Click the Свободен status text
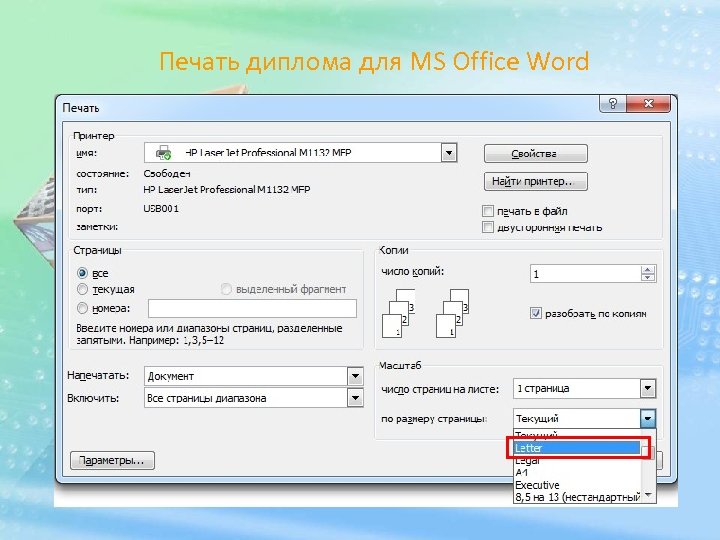 167,174
